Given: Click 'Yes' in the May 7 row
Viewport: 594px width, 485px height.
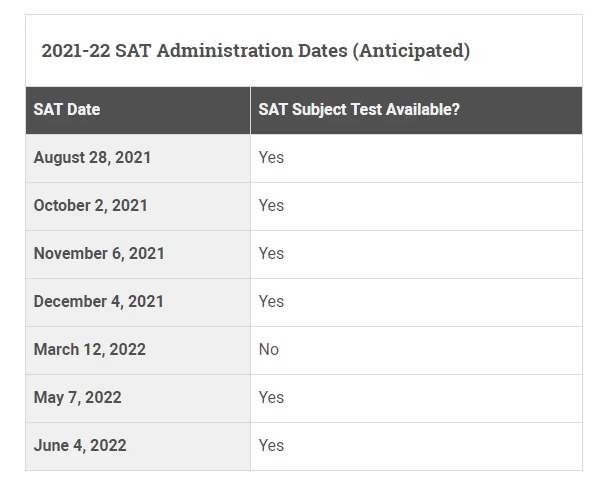Looking at the screenshot, I should pyautogui.click(x=271, y=397).
